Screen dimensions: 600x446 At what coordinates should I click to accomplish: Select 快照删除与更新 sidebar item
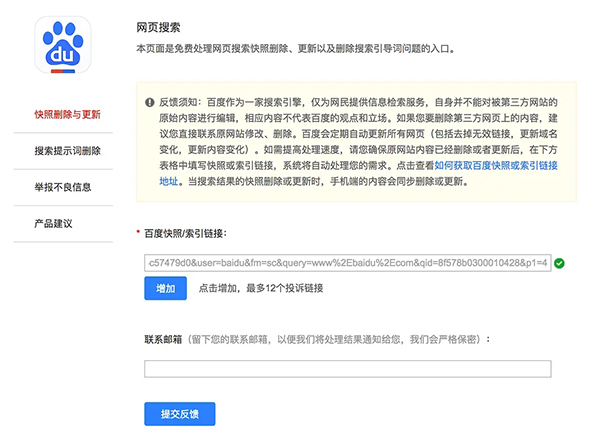[67, 114]
